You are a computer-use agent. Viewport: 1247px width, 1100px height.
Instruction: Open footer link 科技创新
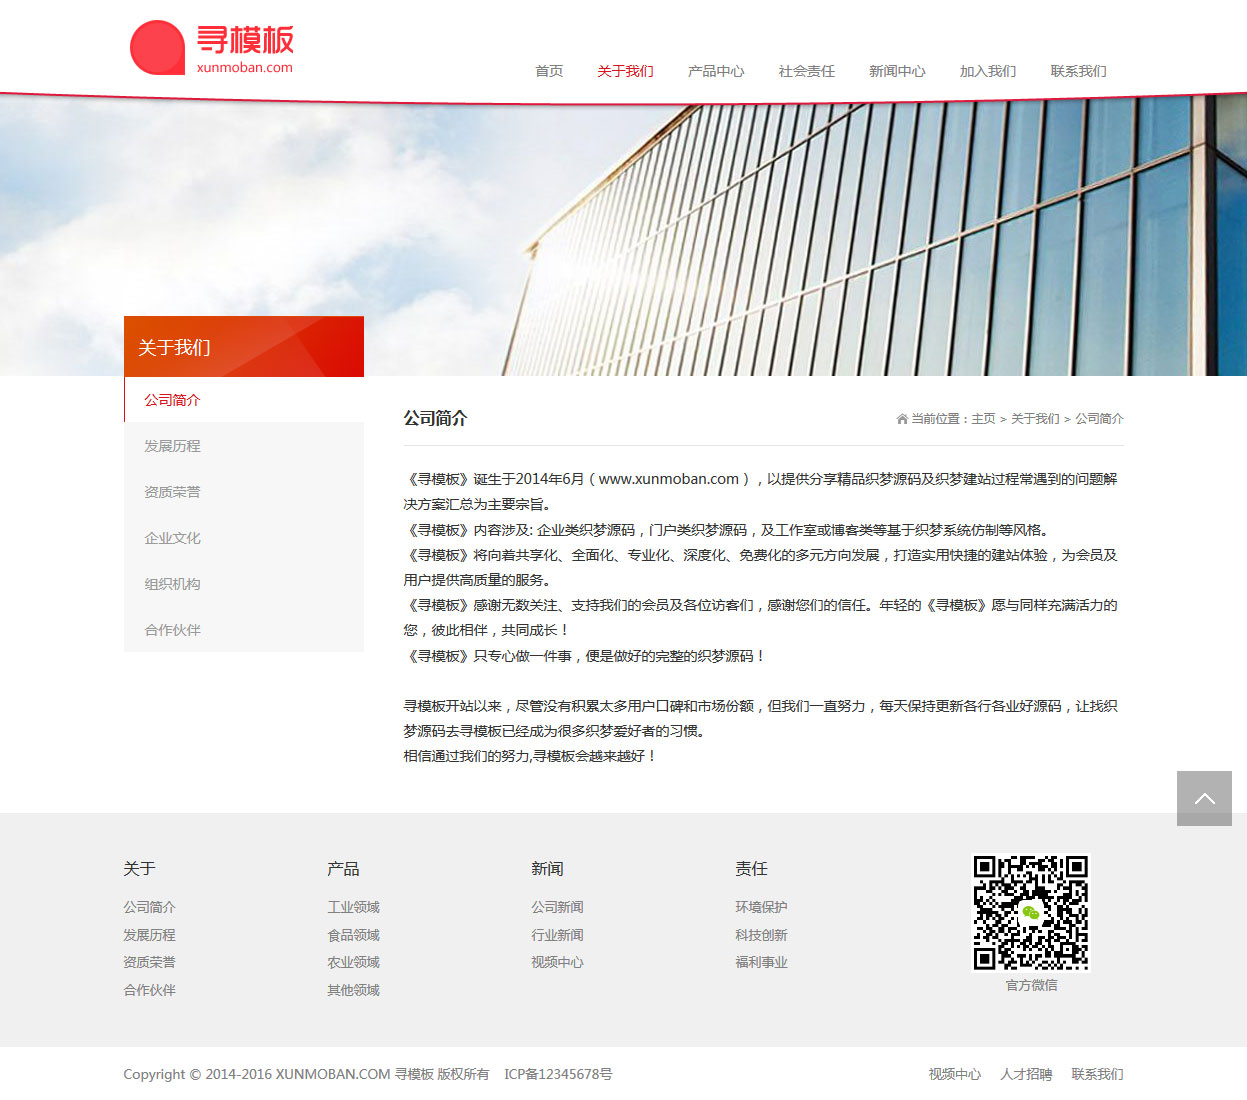[761, 935]
